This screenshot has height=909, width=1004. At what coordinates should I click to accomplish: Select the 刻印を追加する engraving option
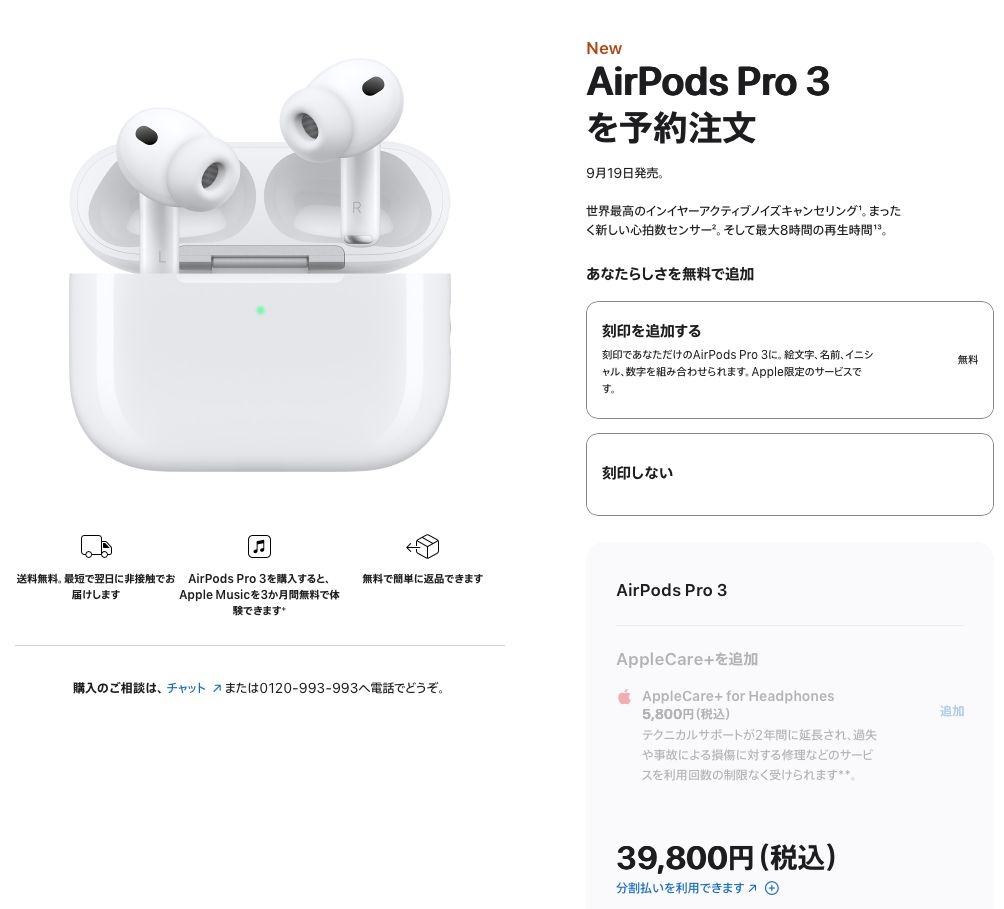(789, 360)
